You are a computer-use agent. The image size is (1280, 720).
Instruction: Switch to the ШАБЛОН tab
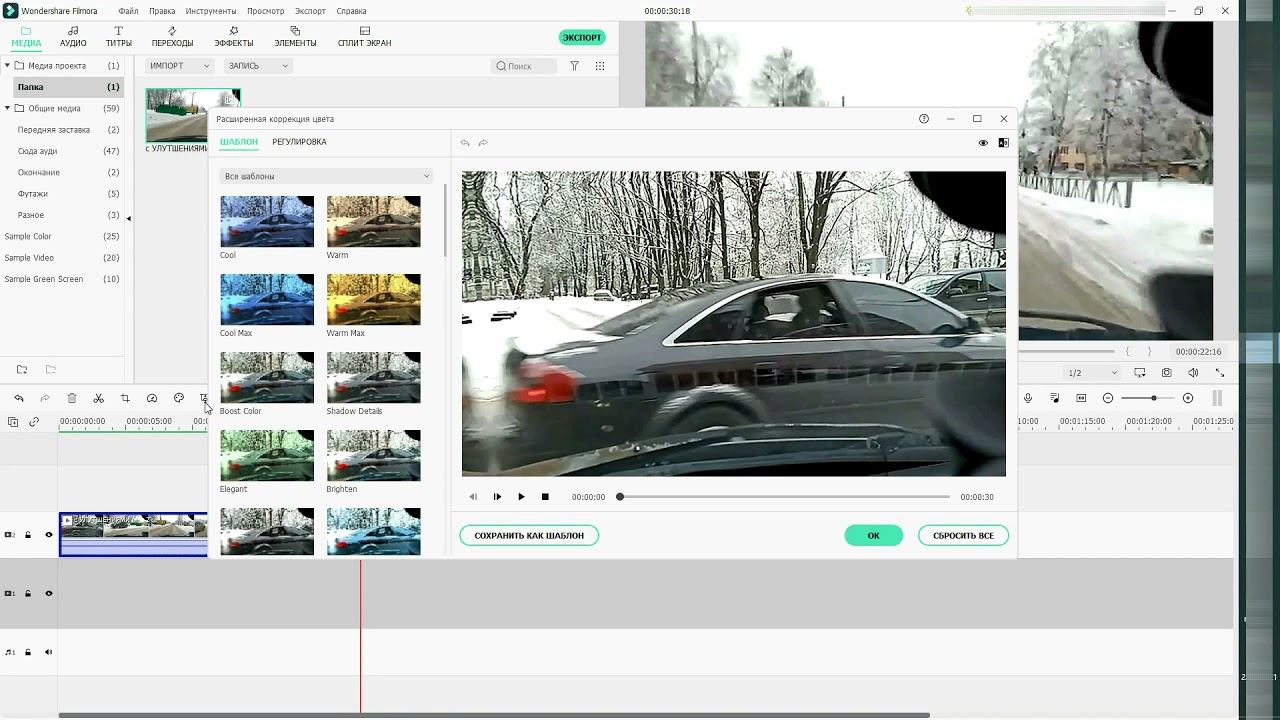click(x=239, y=142)
